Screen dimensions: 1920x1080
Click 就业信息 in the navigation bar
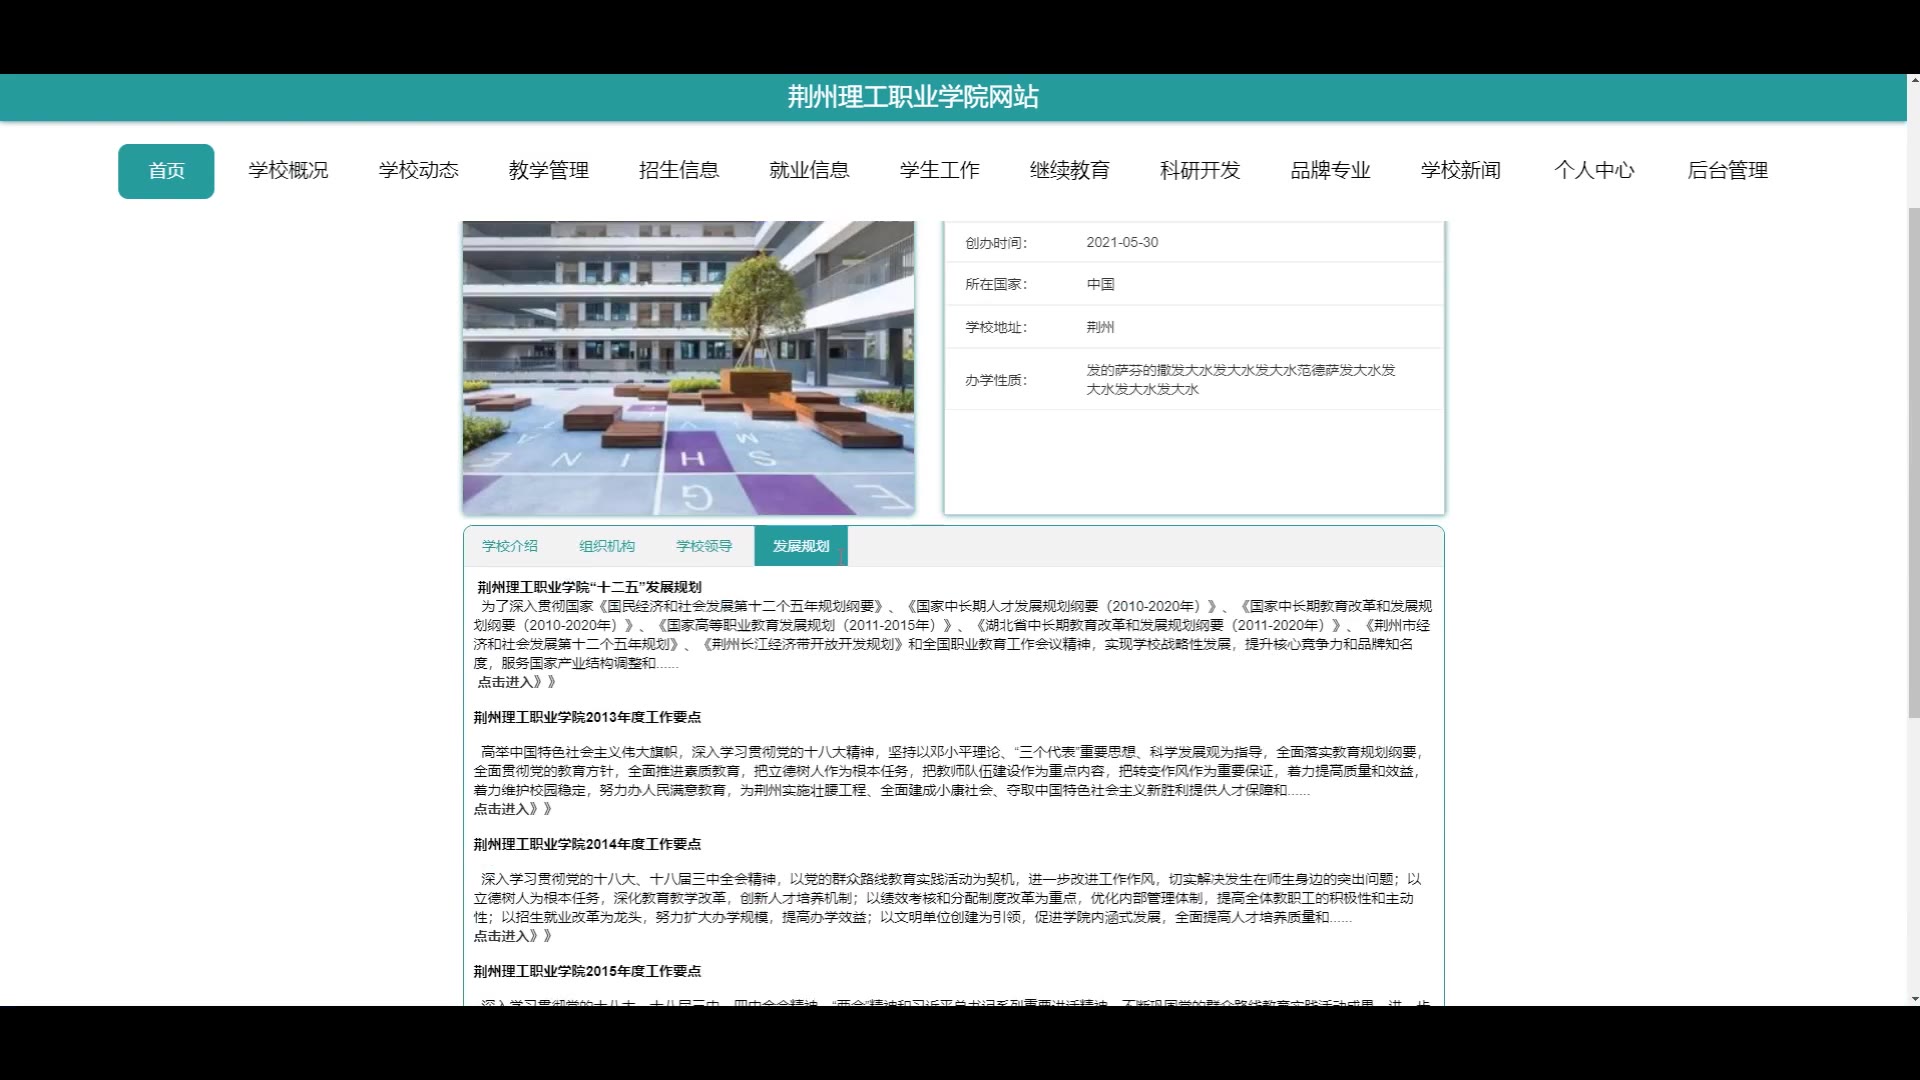[x=809, y=171]
